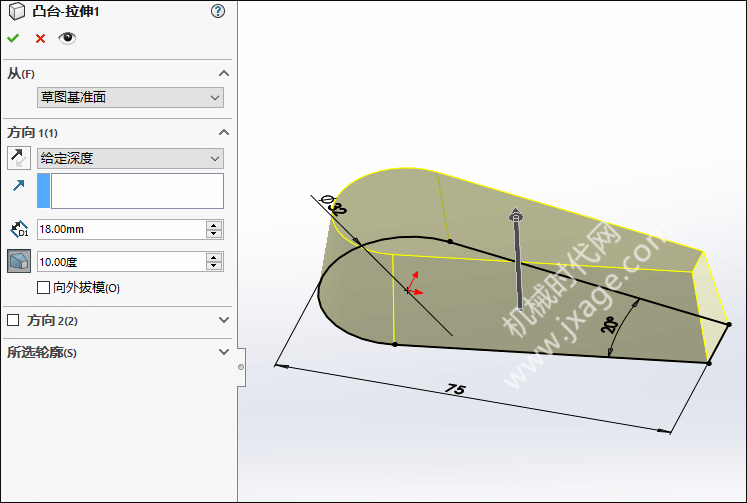Screen dimensions: 747x503
Task: Click the extrude depth drag arrow handle
Action: (x=516, y=215)
